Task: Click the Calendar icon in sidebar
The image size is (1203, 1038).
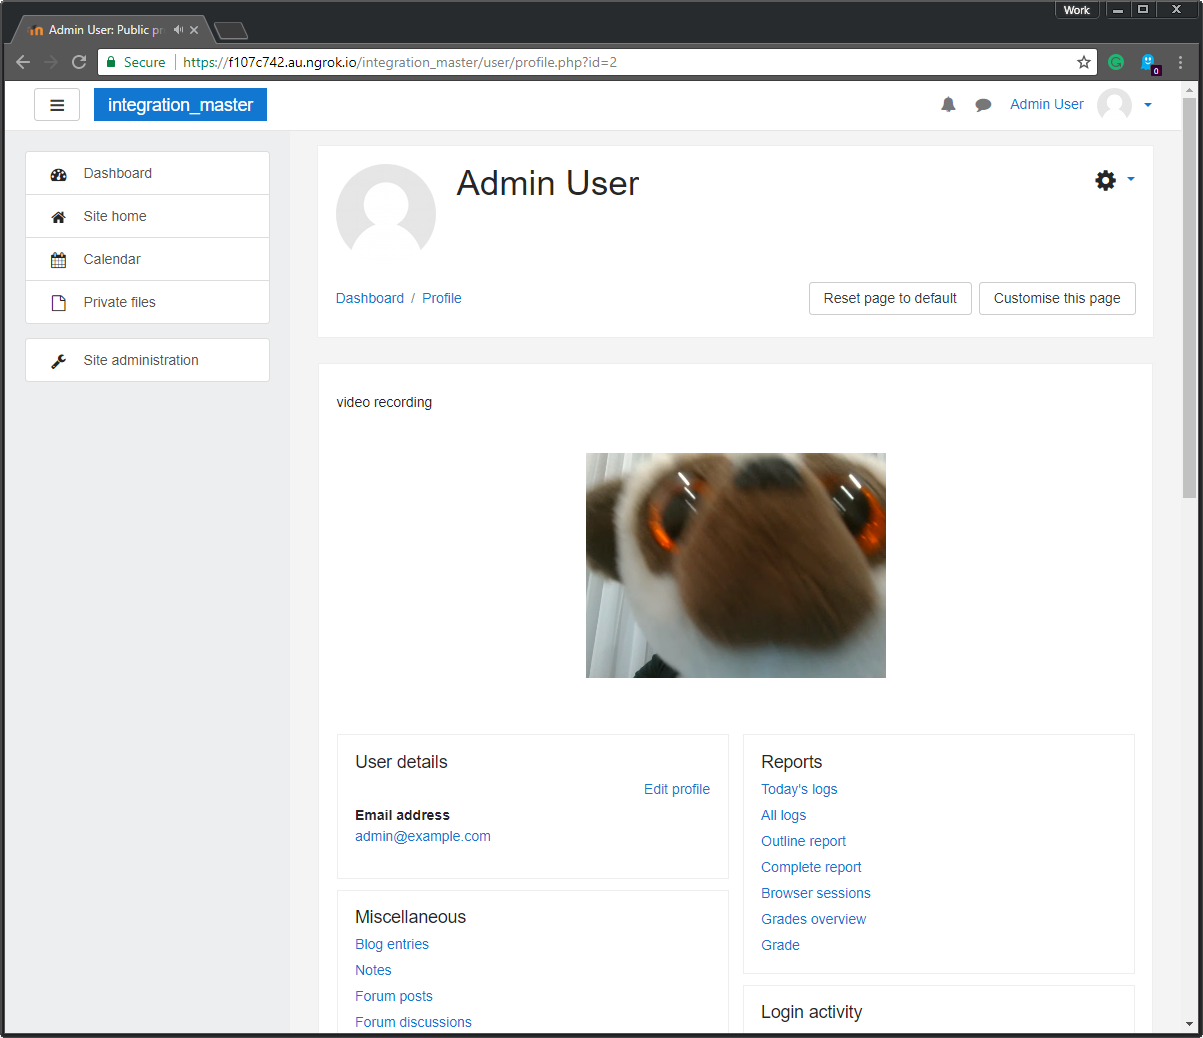Action: click(59, 260)
